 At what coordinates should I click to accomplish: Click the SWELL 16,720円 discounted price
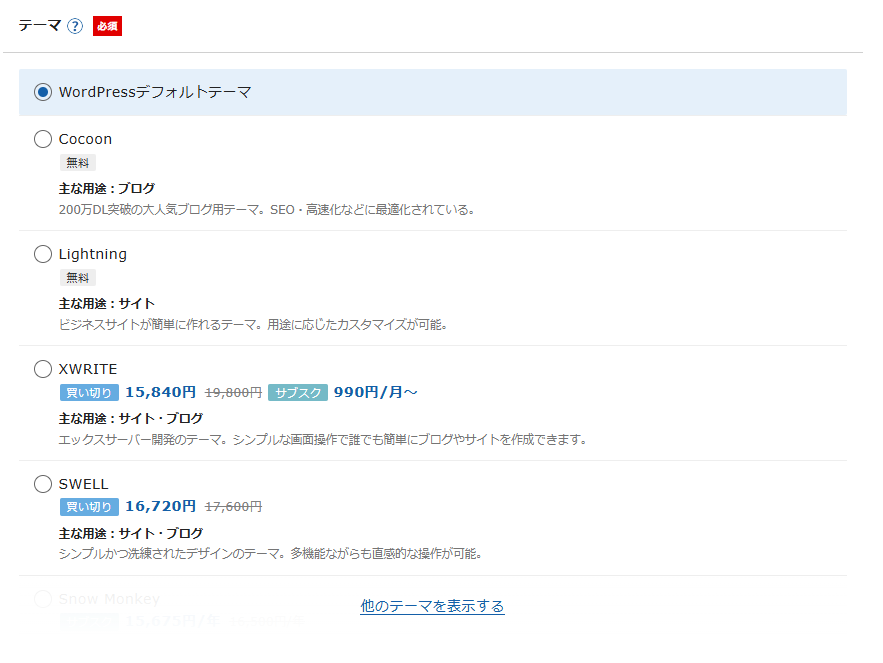point(160,507)
